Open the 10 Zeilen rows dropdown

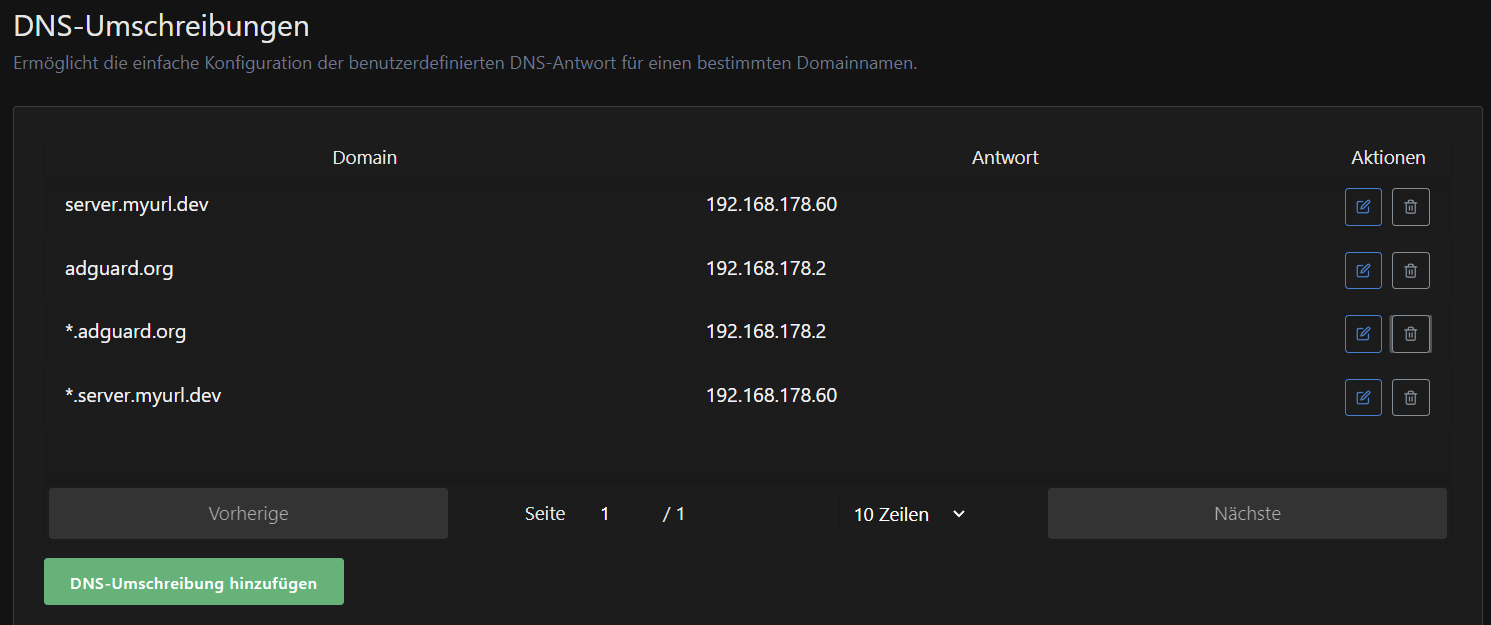coord(907,514)
